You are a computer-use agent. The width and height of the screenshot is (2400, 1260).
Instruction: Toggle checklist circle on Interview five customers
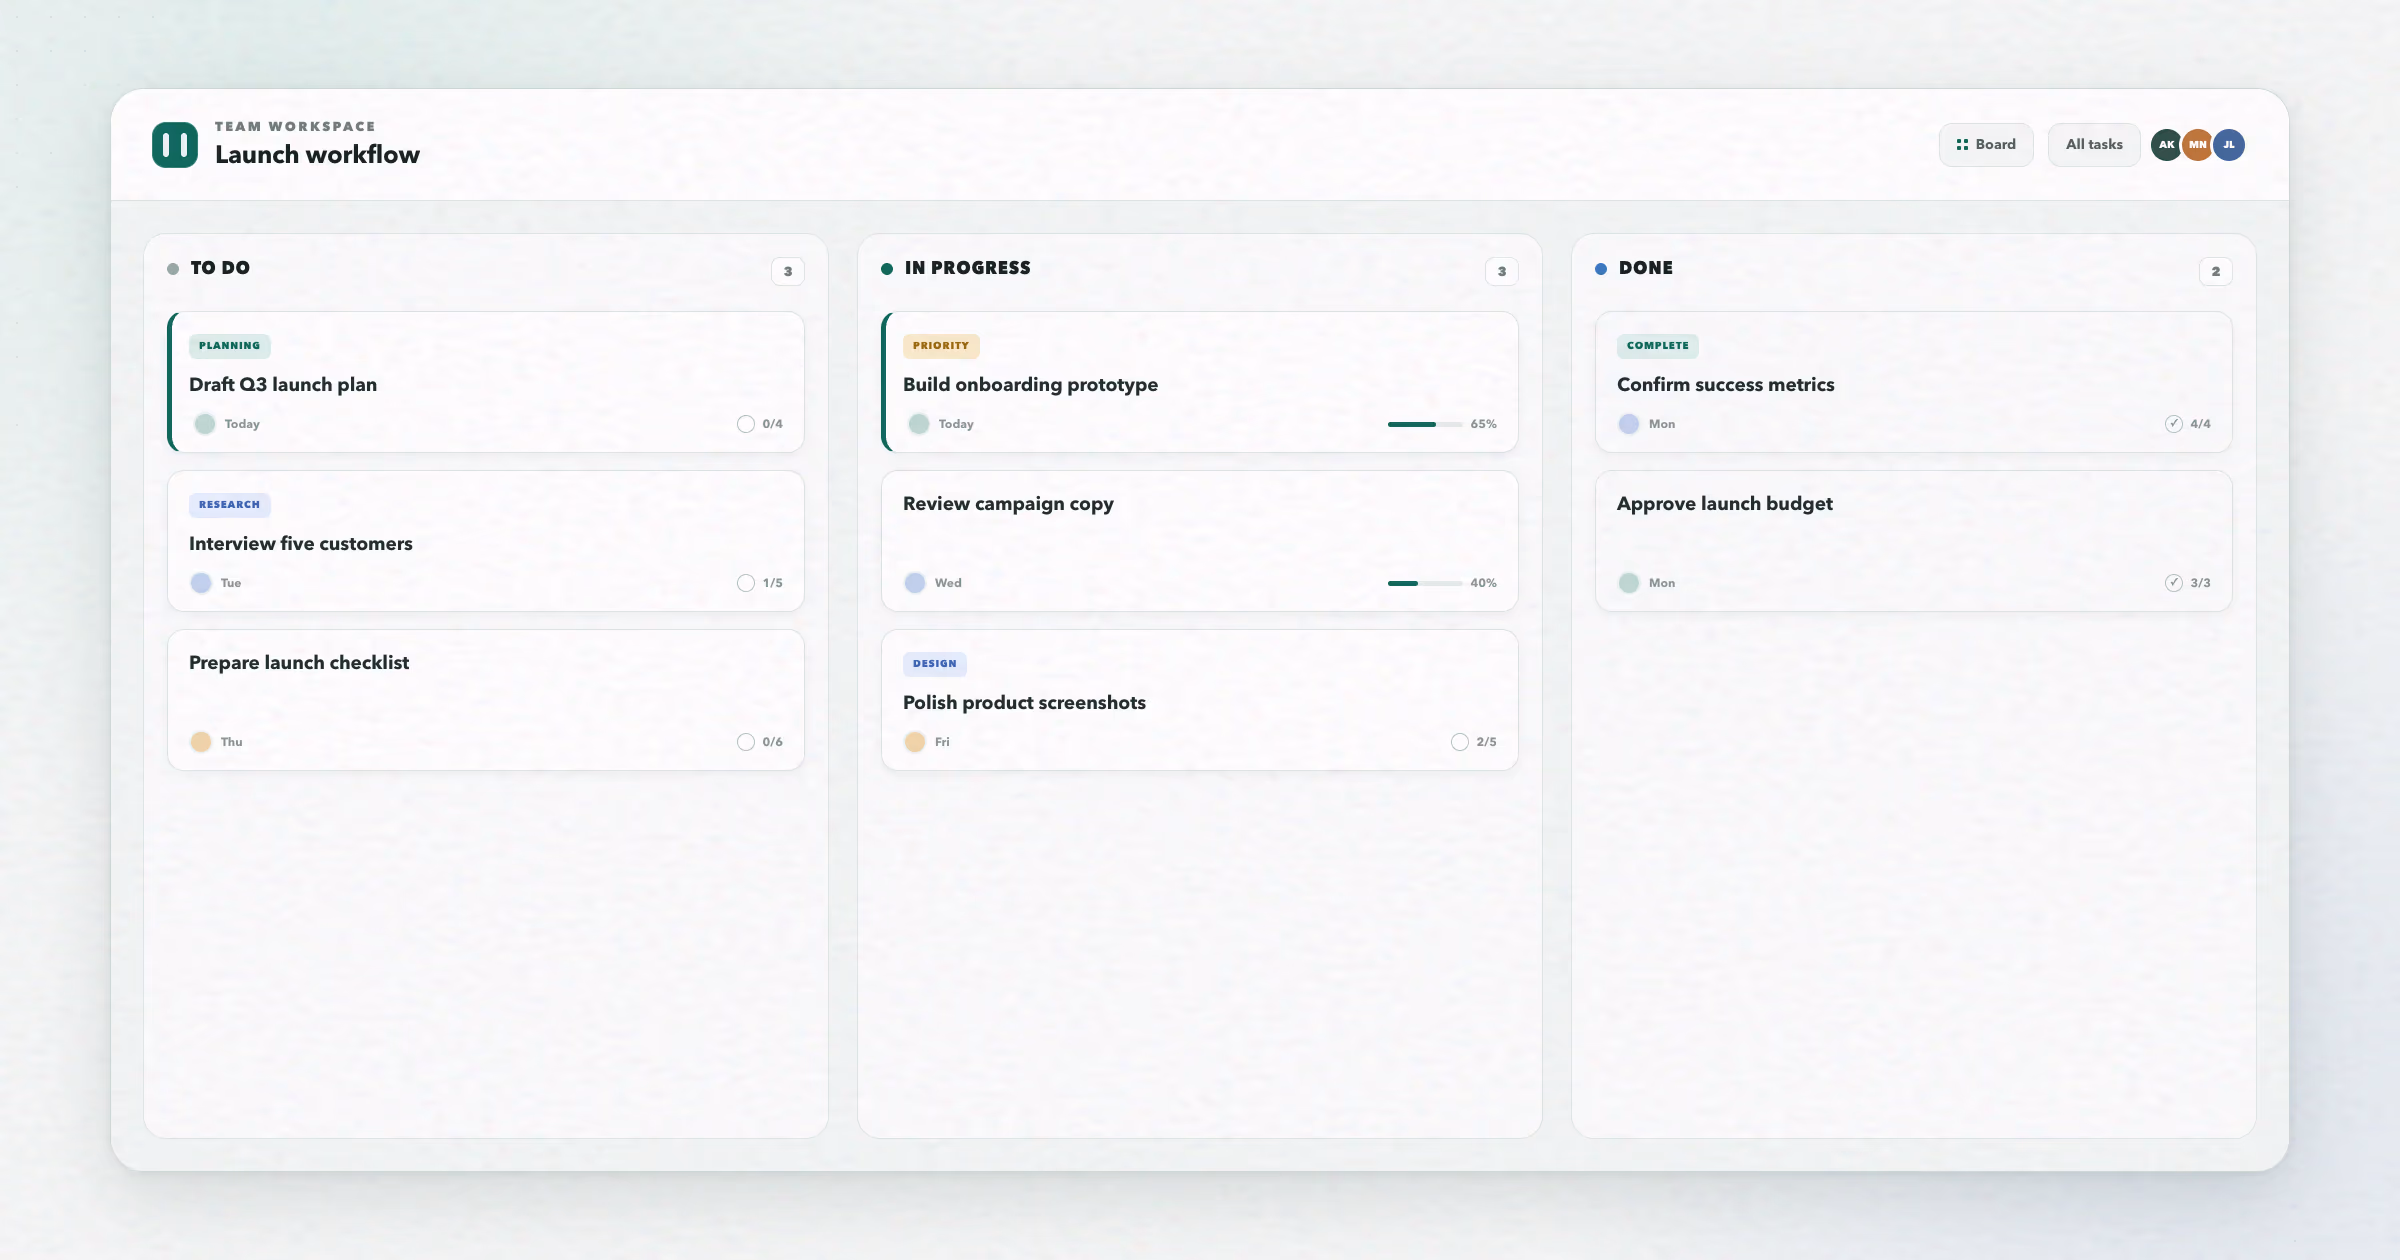(746, 583)
